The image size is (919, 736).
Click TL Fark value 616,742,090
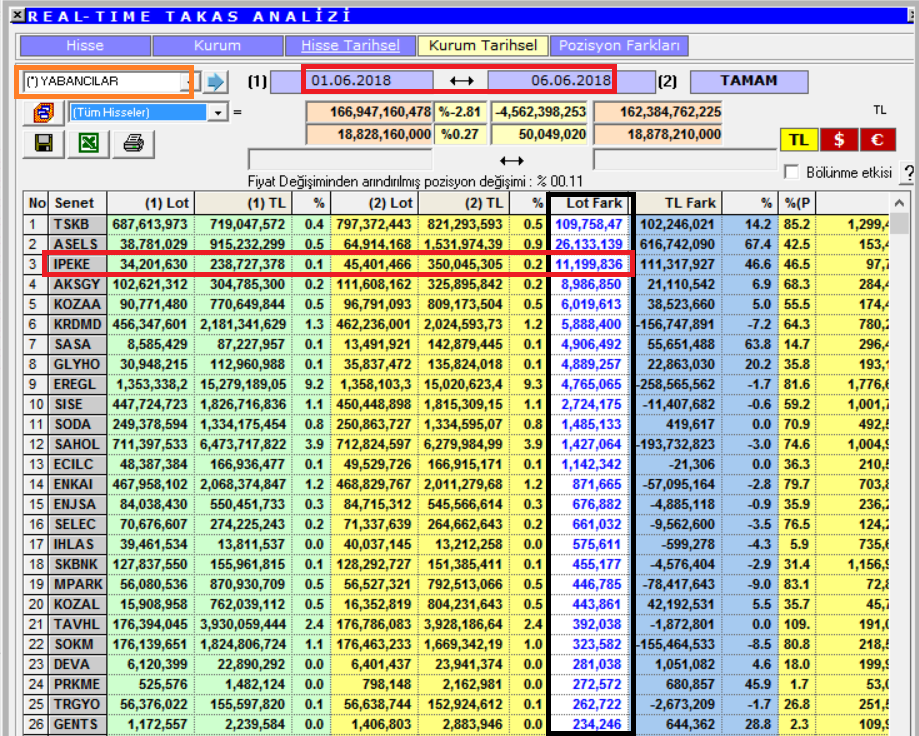click(x=678, y=244)
